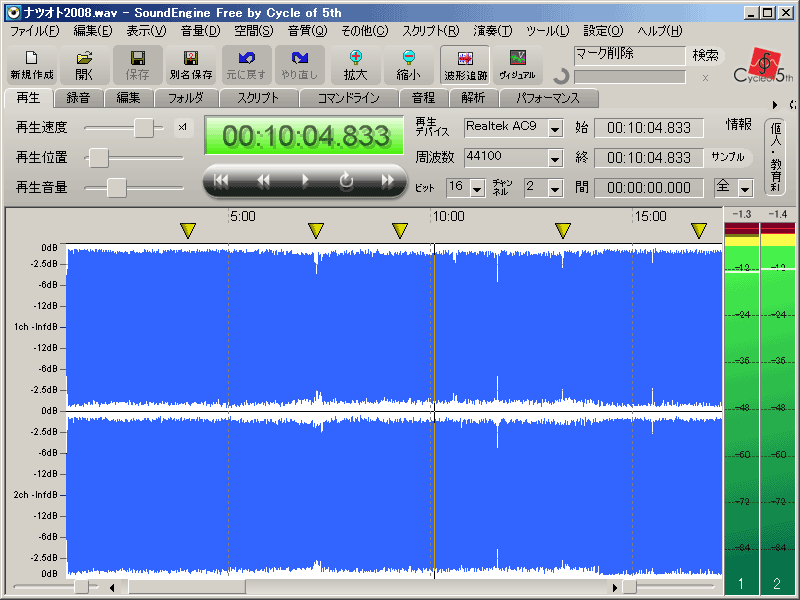Open the ヴィジュアル visualizer icon
Viewport: 800px width, 600px height.
click(x=517, y=65)
